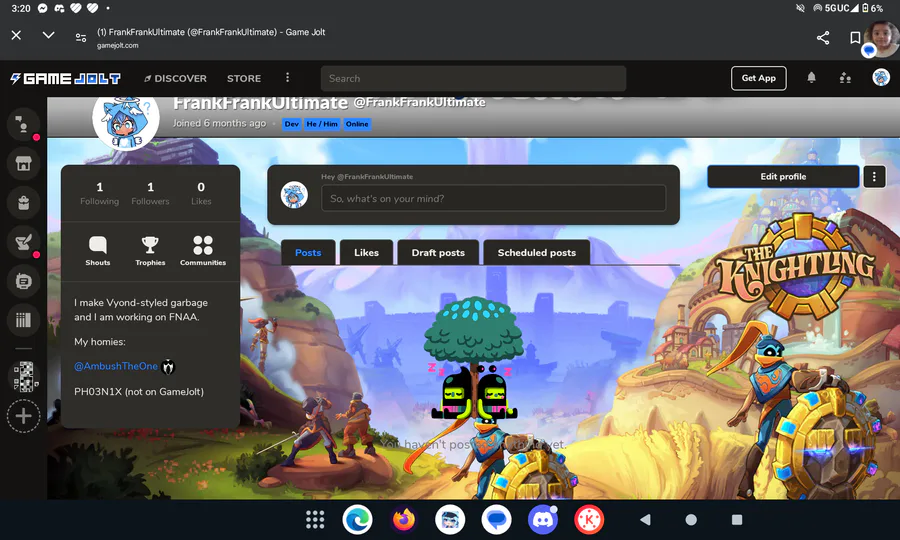
Task: Select the Likes tab
Action: [366, 252]
